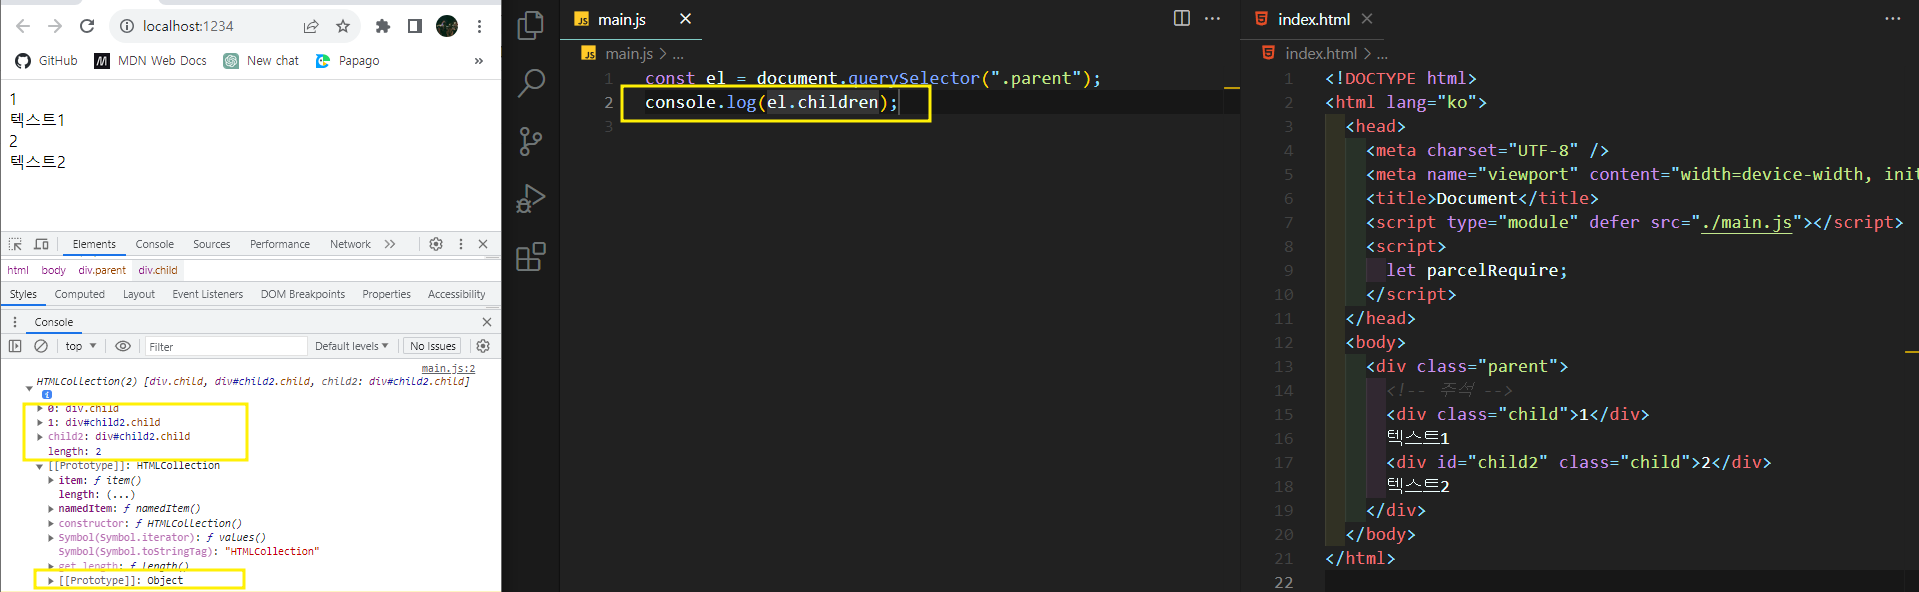Share this page icon in address bar
The image size is (1919, 592).
(x=311, y=26)
